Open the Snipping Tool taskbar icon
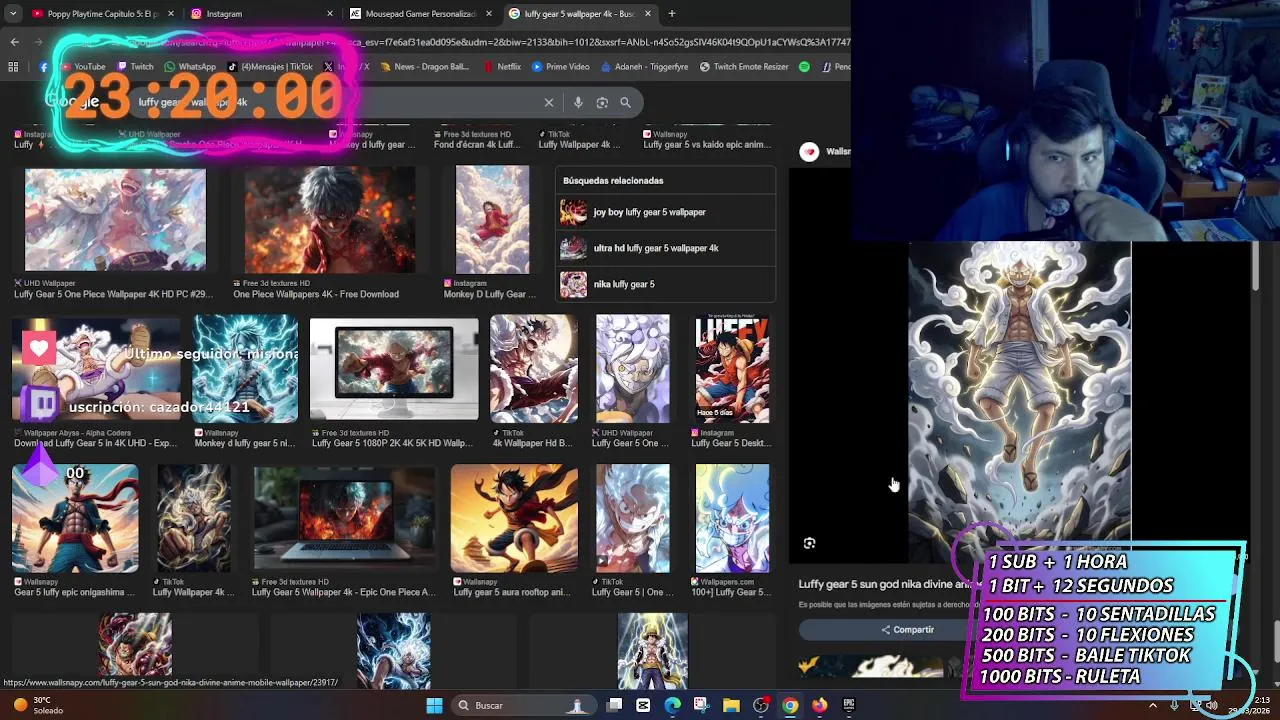The image size is (1280, 720). click(x=701, y=705)
